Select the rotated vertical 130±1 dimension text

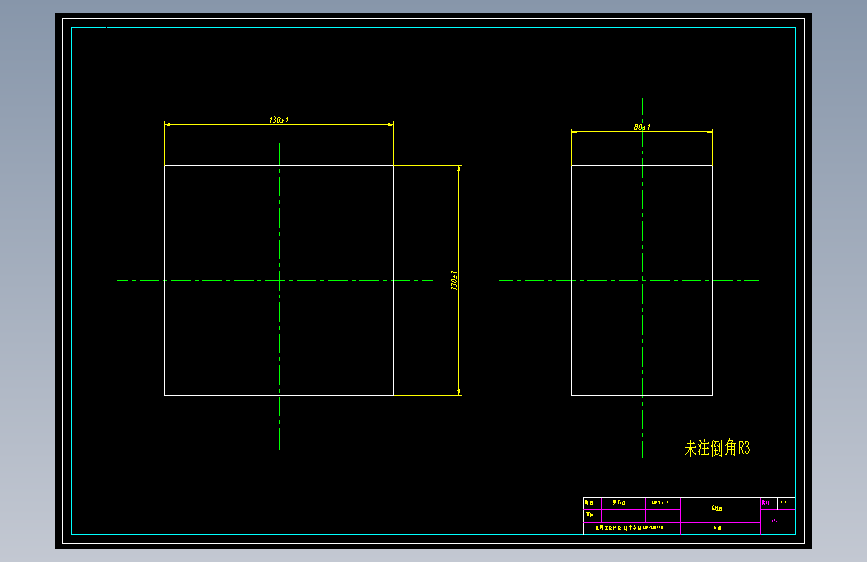click(x=454, y=280)
